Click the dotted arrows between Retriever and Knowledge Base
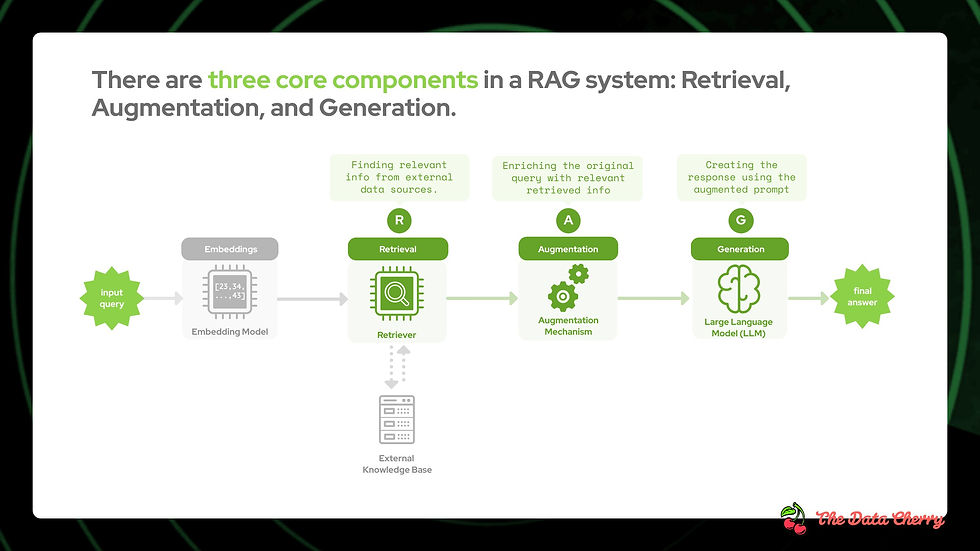The width and height of the screenshot is (980, 551). 398,367
